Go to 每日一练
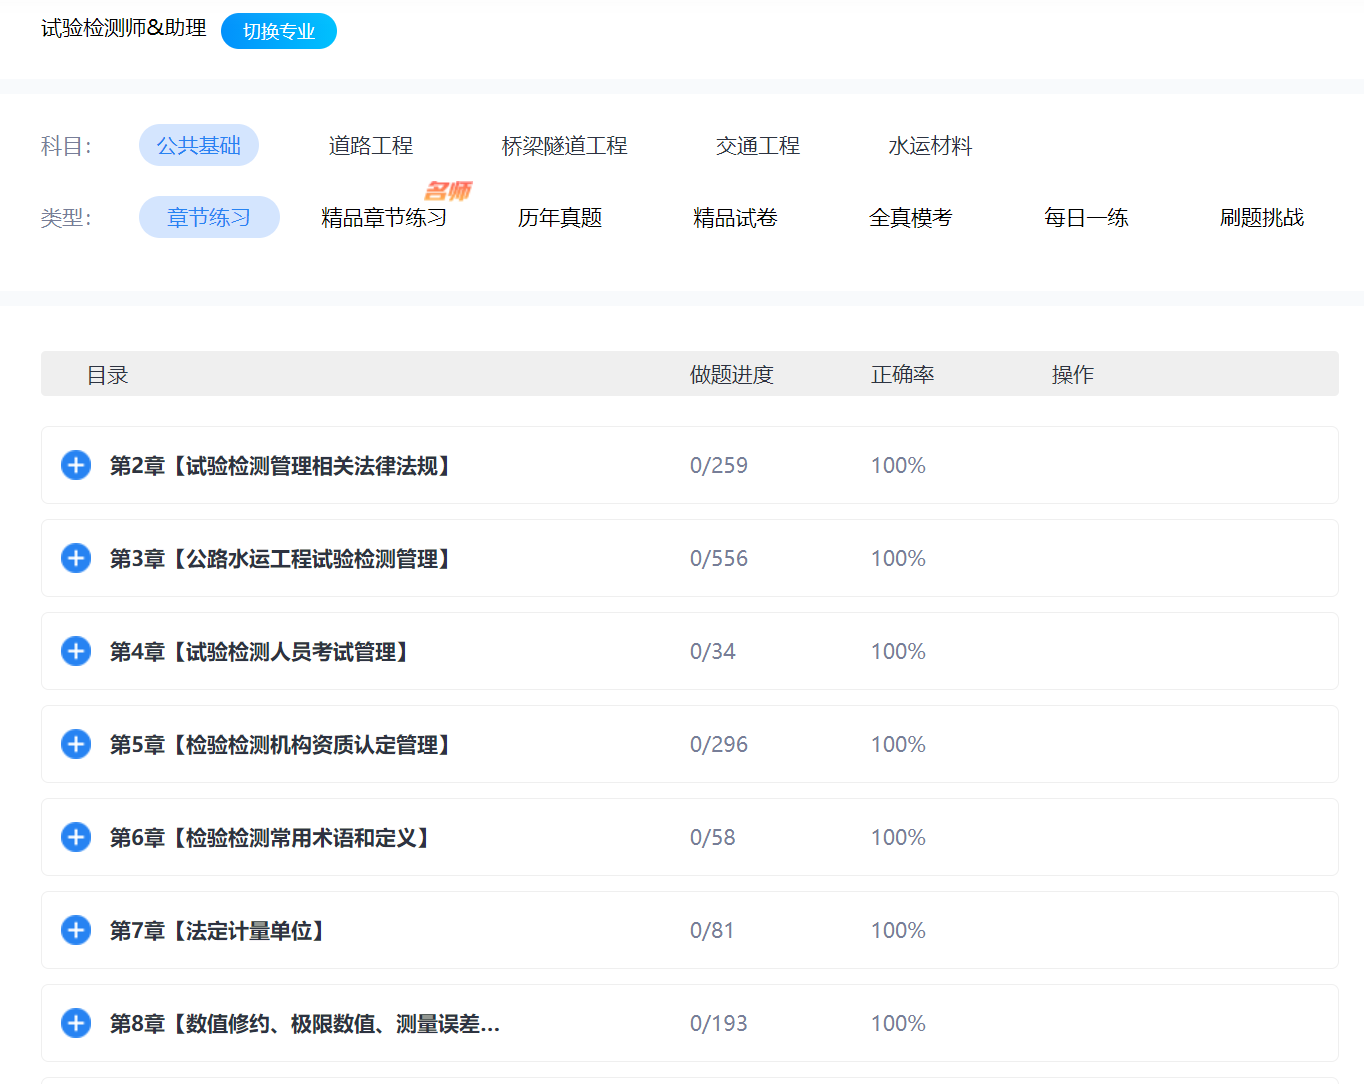This screenshot has height=1084, width=1364. coord(1087,218)
